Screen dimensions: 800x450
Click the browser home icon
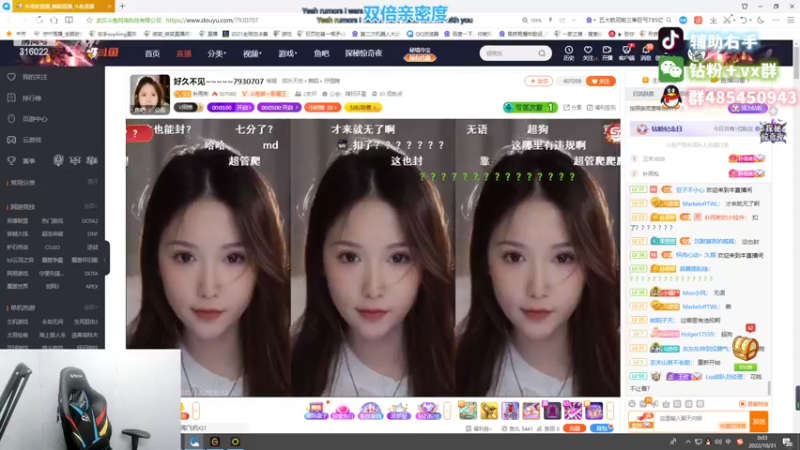(54, 20)
